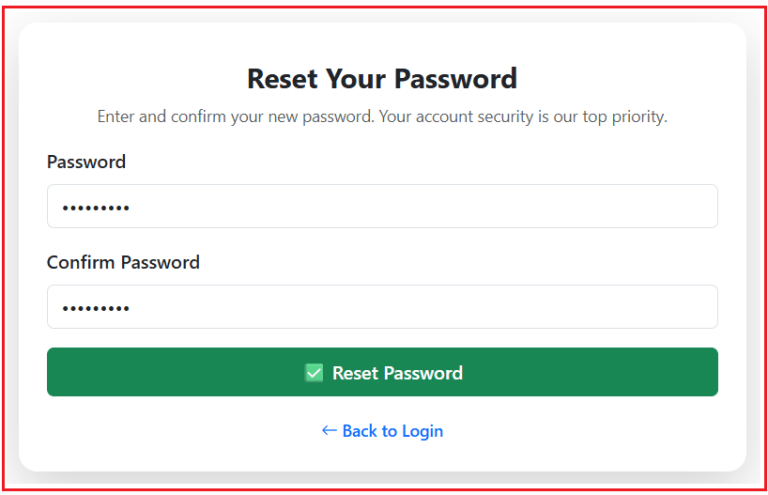The width and height of the screenshot is (768, 495).
Task: Click the left arrow icon before Back to Login
Action: (x=329, y=431)
